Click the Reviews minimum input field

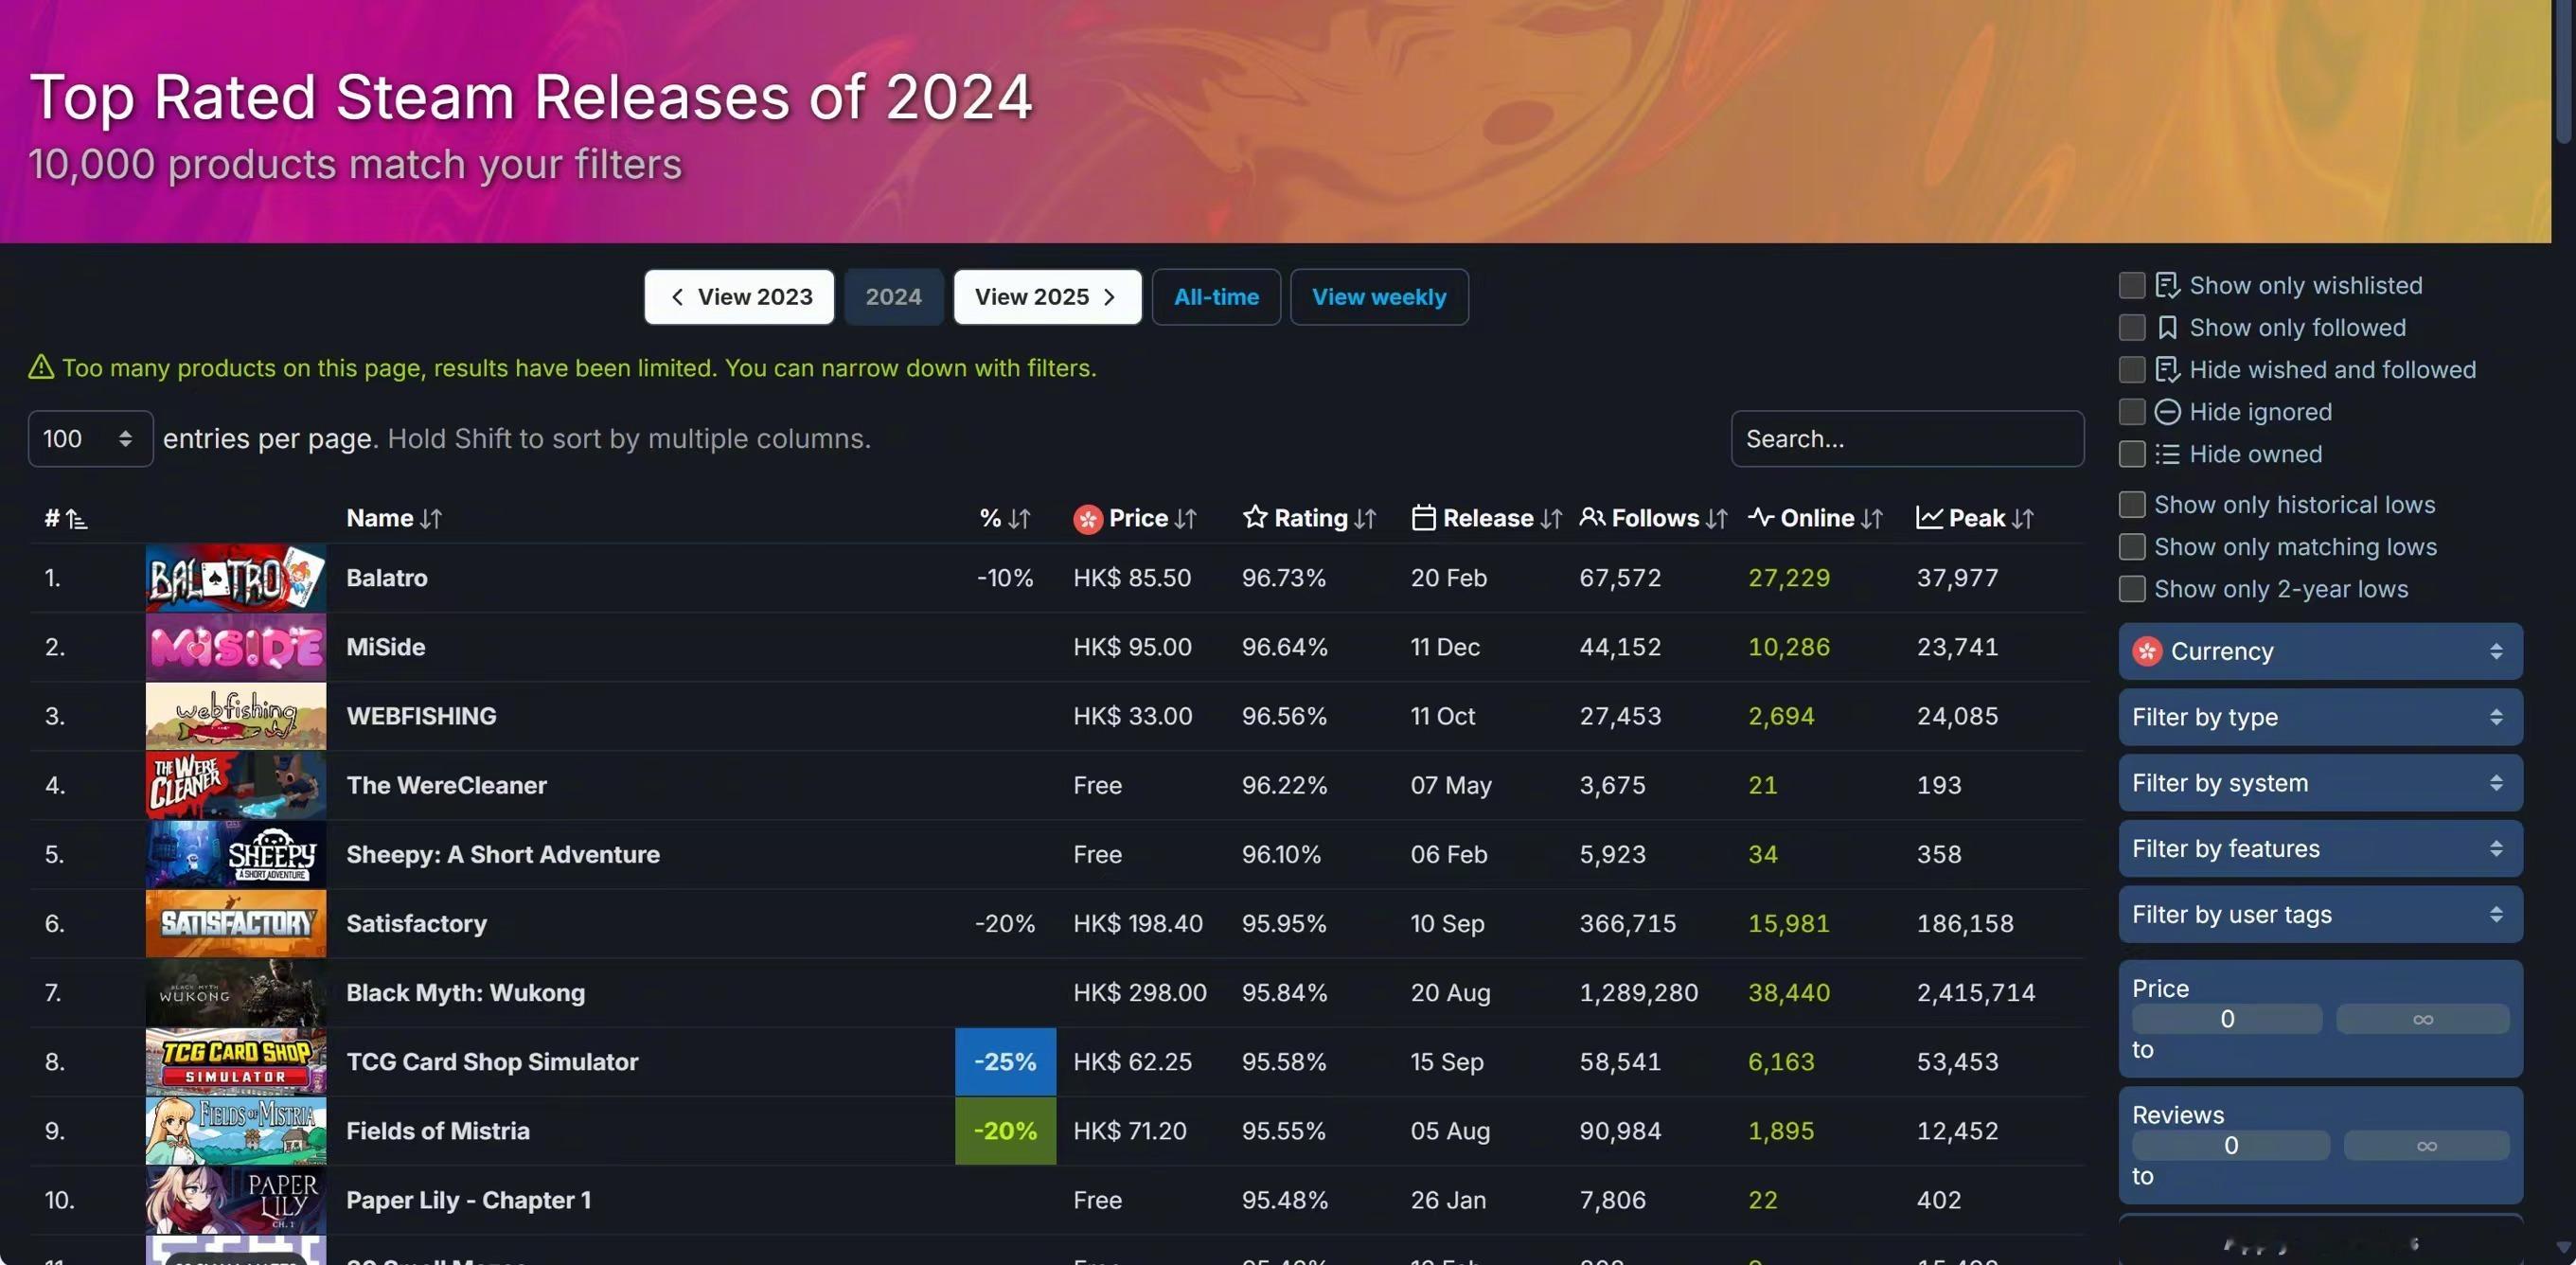2230,1146
